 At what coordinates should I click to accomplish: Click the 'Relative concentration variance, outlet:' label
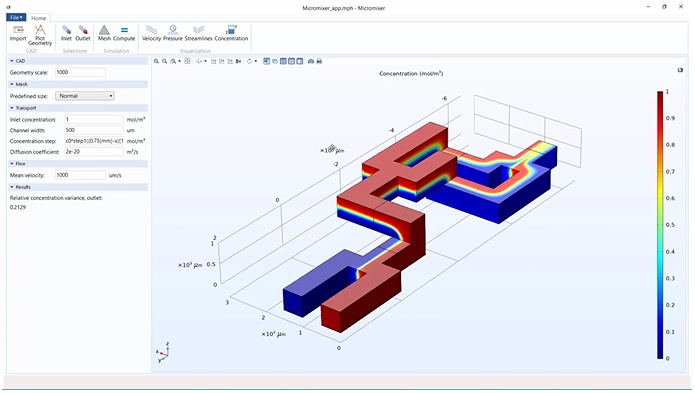coord(56,198)
